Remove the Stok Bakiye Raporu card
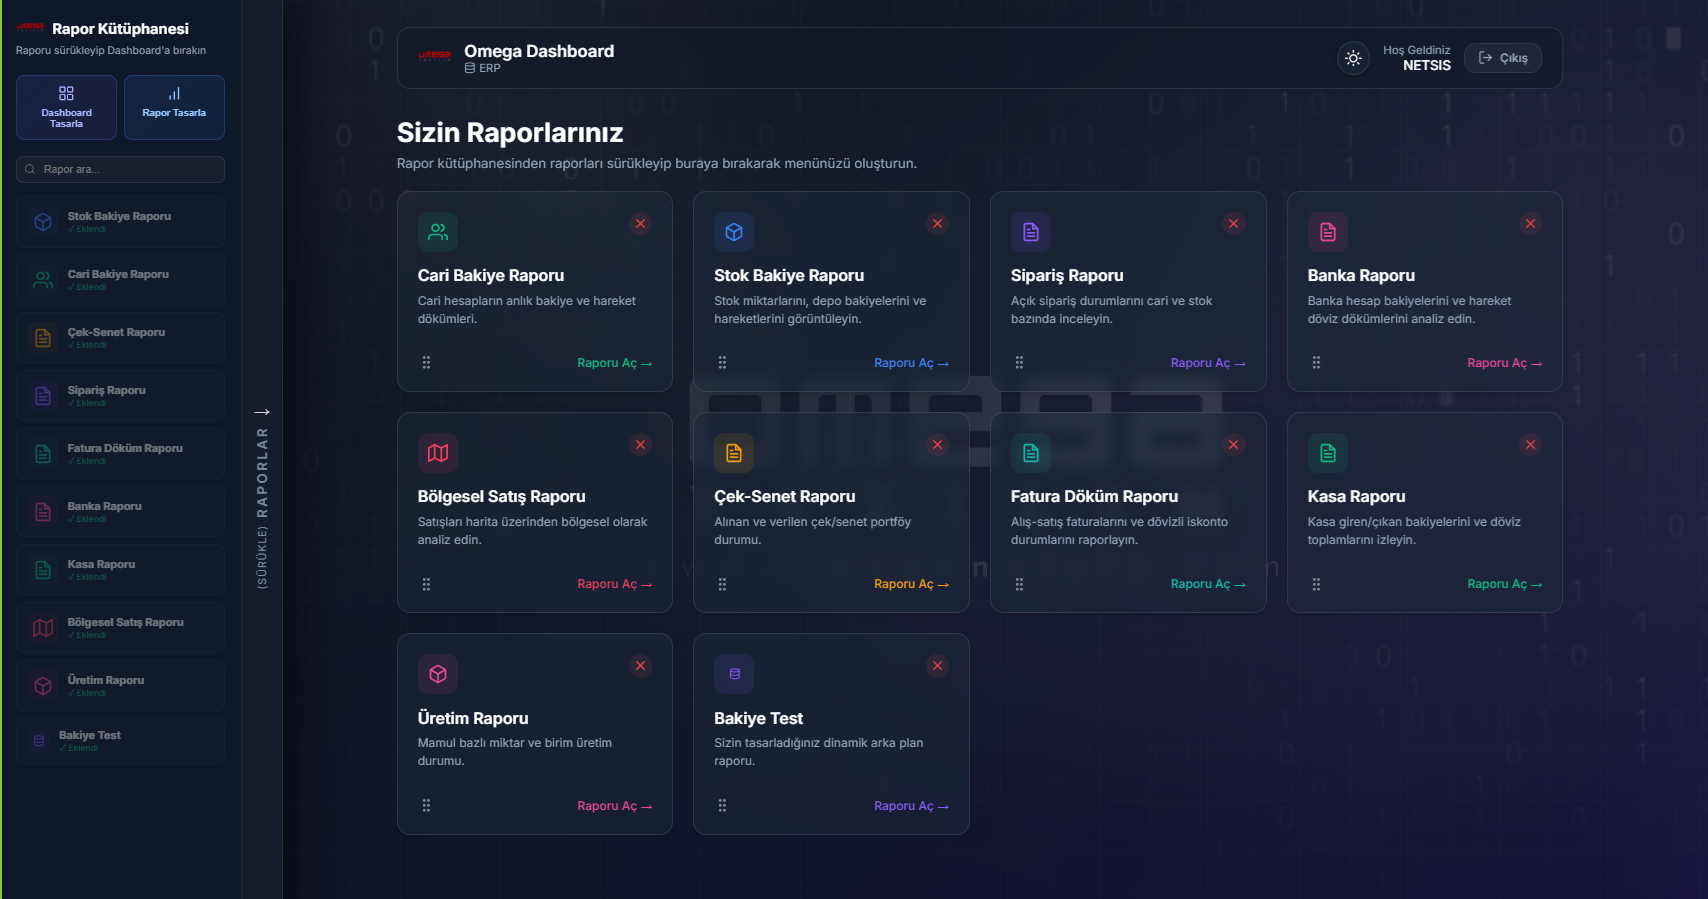This screenshot has width=1708, height=899. (x=937, y=223)
